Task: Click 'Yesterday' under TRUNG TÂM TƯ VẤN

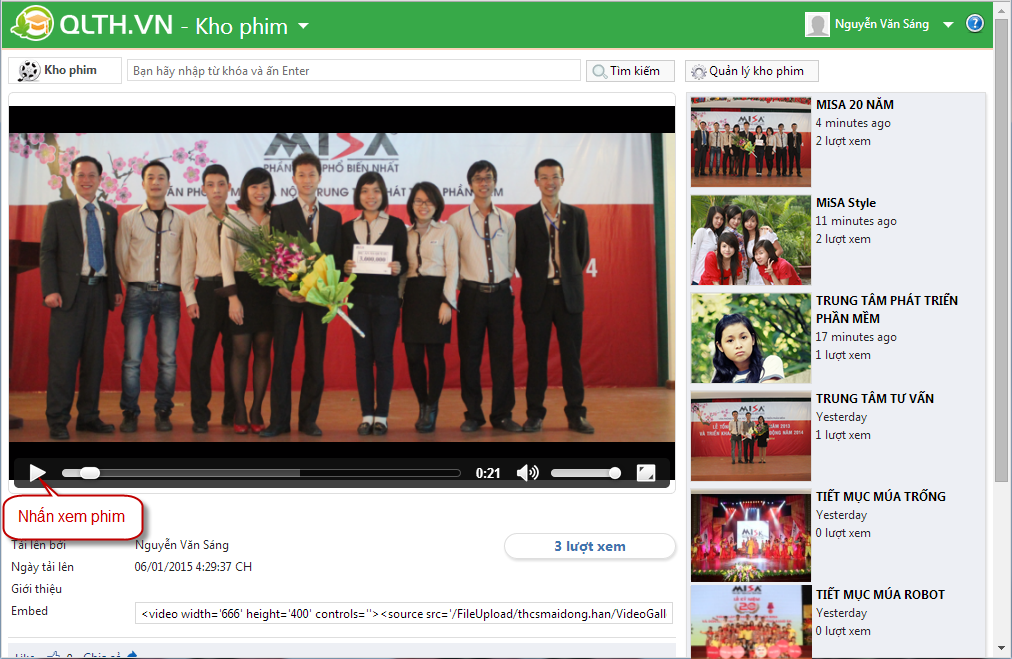Action: point(841,417)
